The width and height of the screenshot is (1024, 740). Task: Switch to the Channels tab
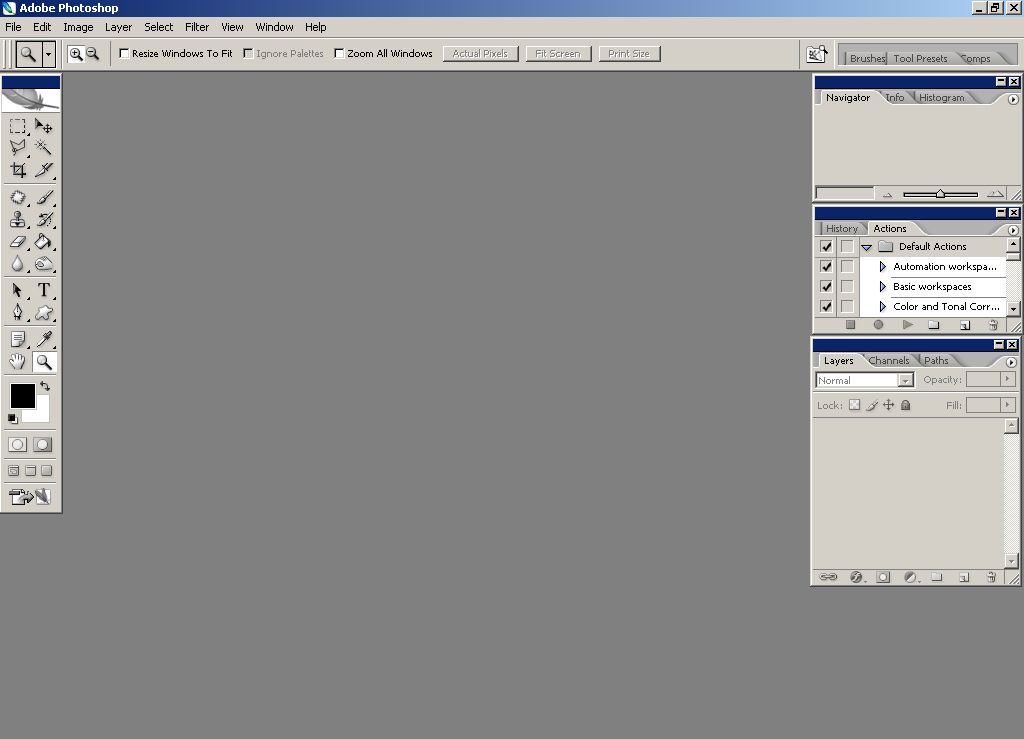click(889, 360)
